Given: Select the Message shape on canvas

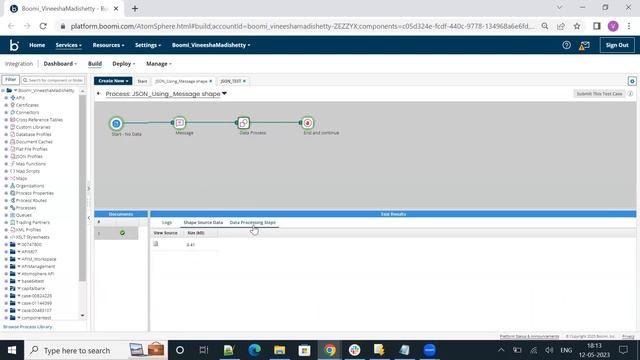Looking at the screenshot, I should (180, 123).
